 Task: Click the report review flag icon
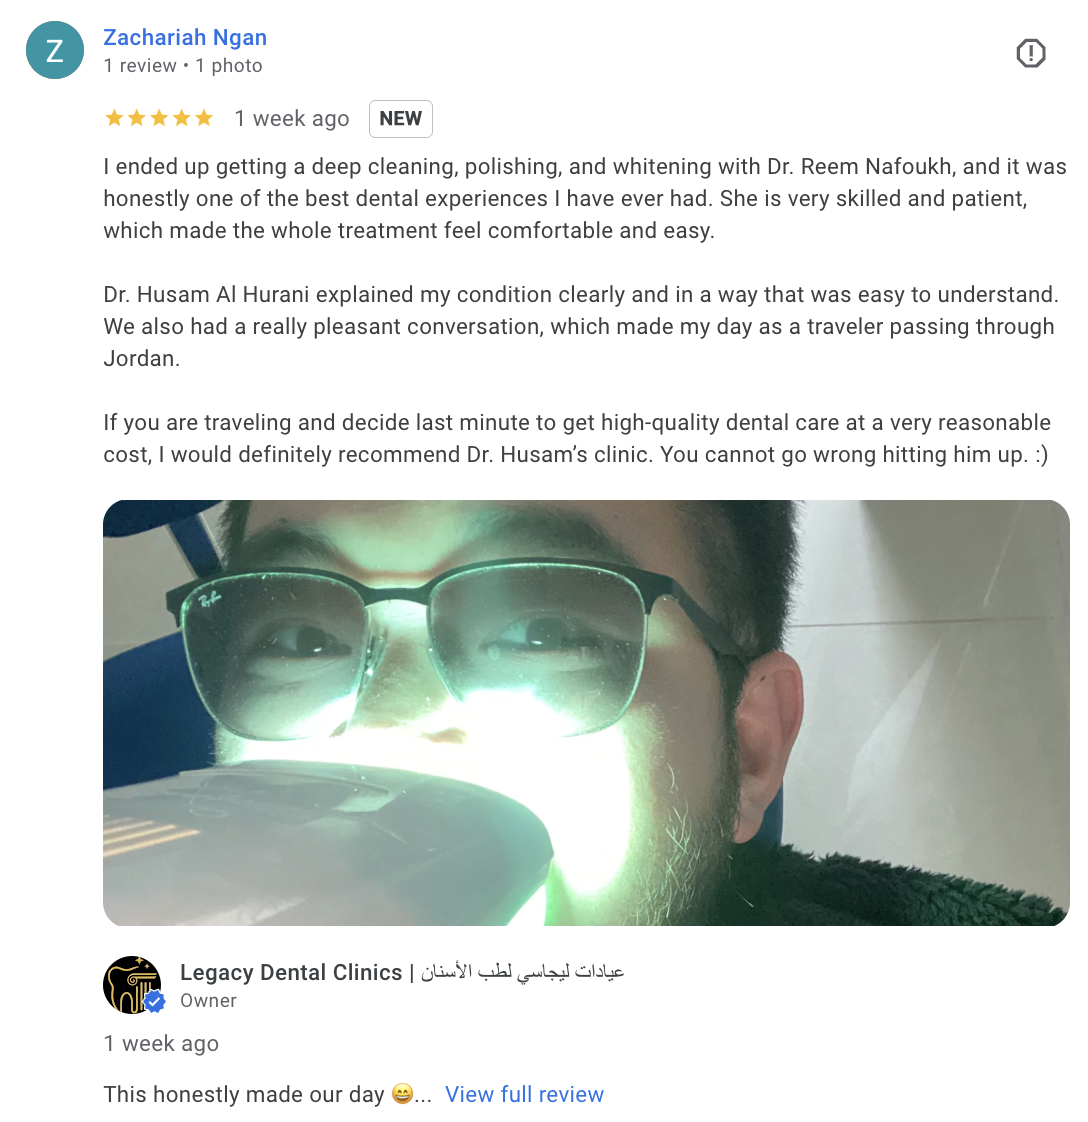pos(1030,53)
